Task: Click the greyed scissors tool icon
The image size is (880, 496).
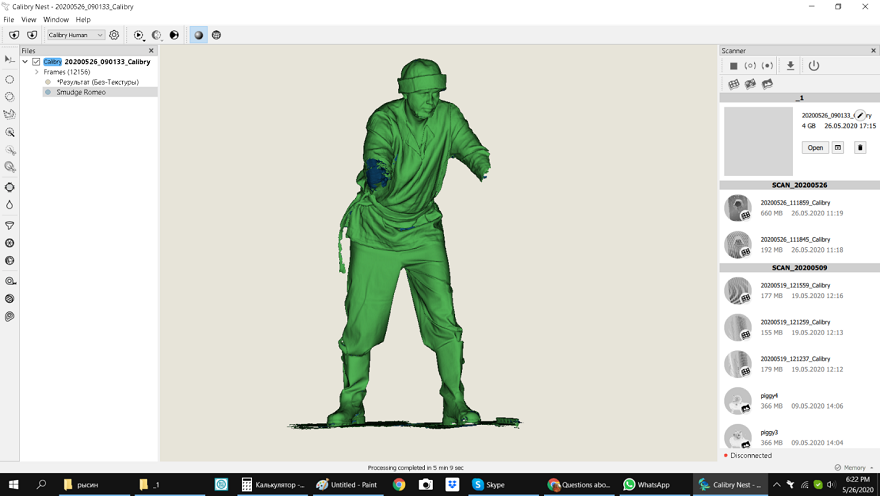Action: pyautogui.click(x=10, y=150)
